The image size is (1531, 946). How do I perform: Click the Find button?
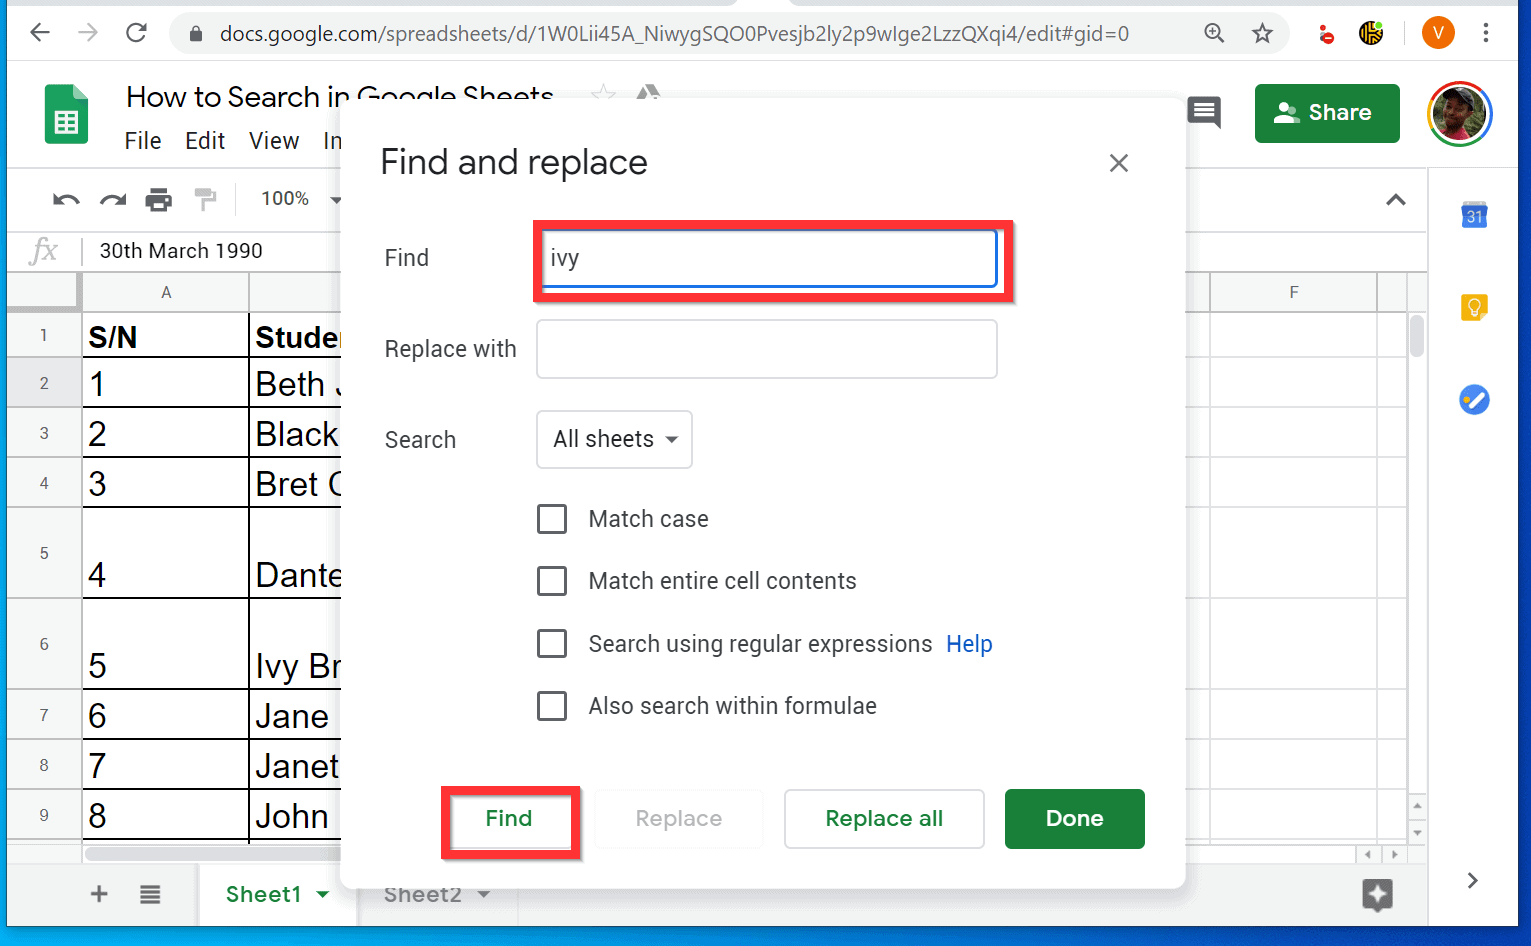(509, 819)
